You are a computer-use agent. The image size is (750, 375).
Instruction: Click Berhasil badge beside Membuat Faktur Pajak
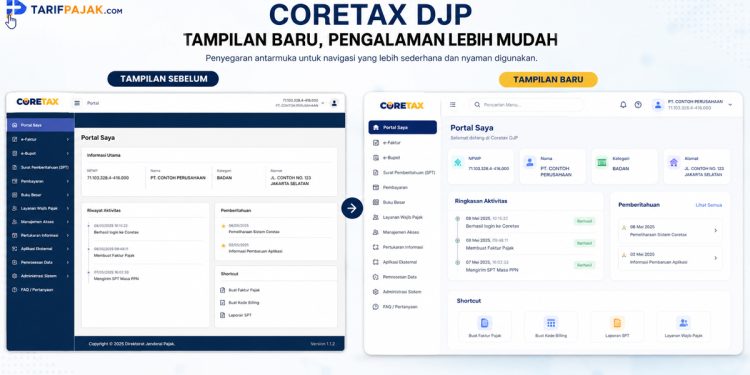coord(585,243)
